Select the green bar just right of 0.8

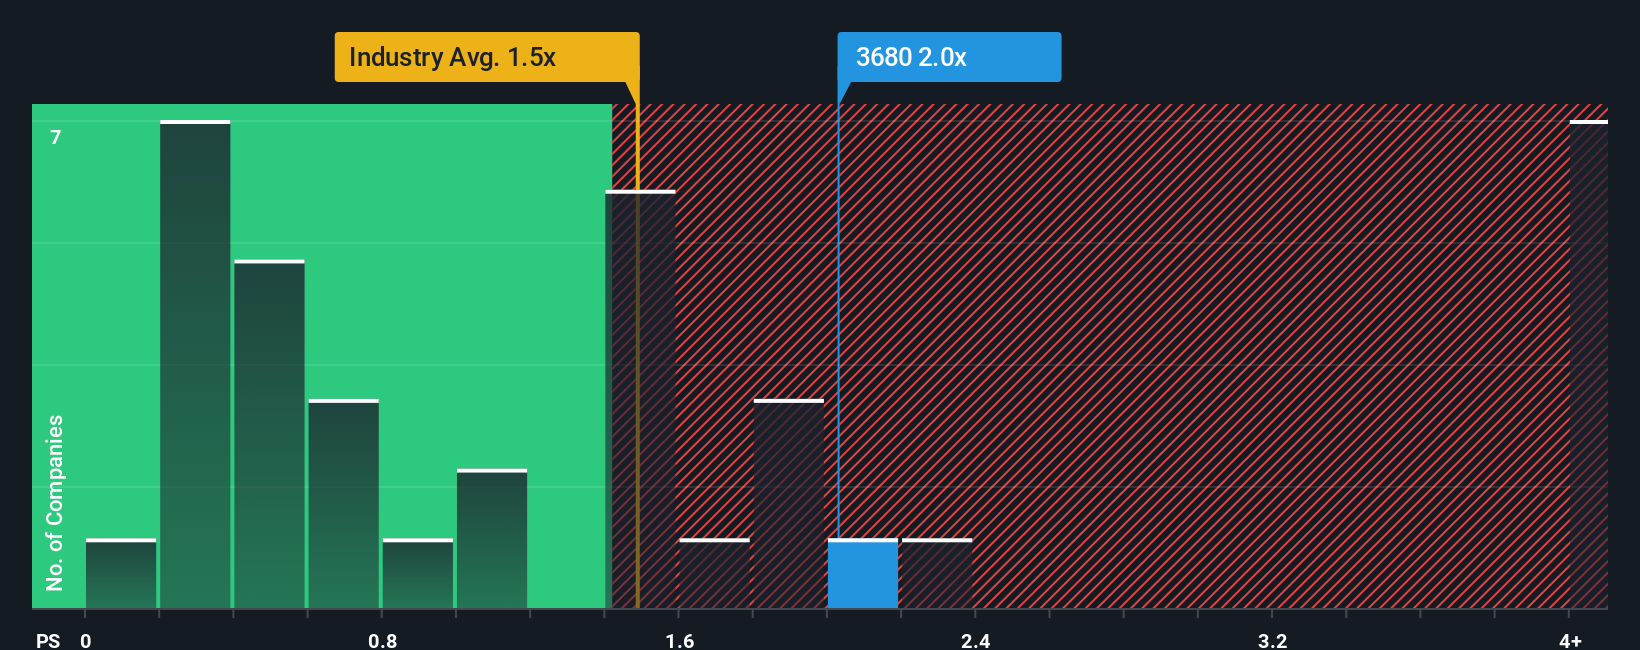418,574
